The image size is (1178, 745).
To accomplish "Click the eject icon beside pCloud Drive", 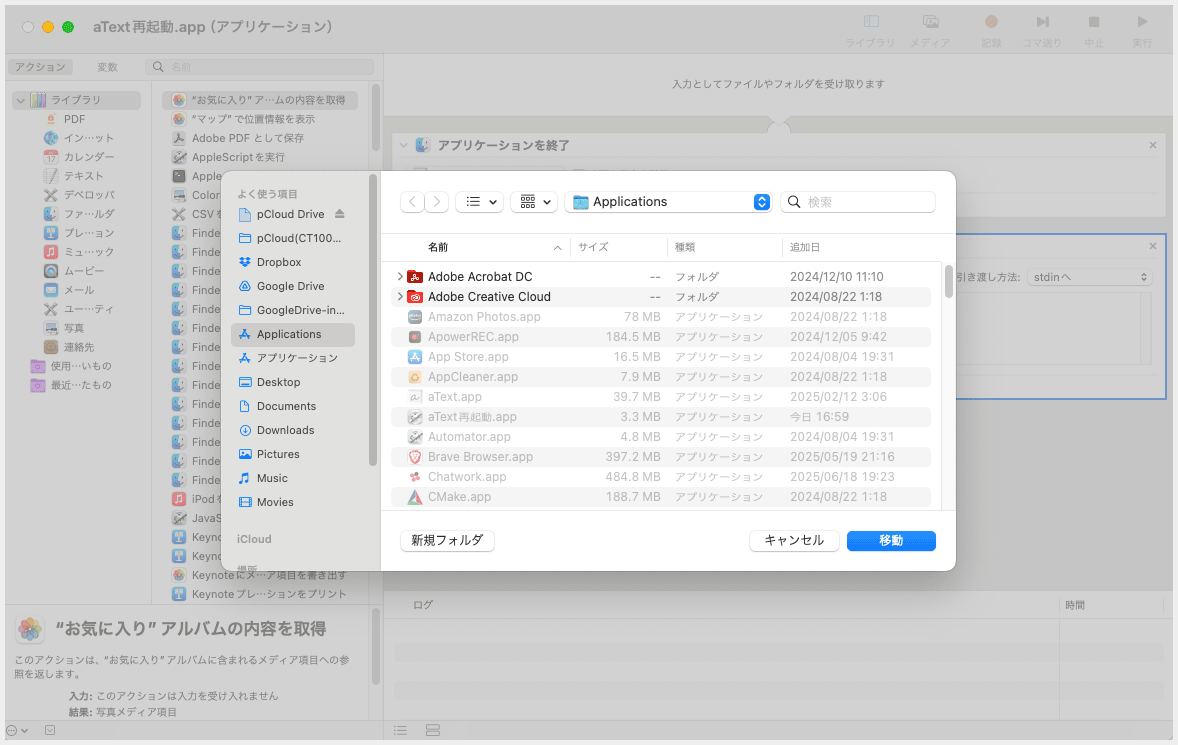I will tap(339, 214).
